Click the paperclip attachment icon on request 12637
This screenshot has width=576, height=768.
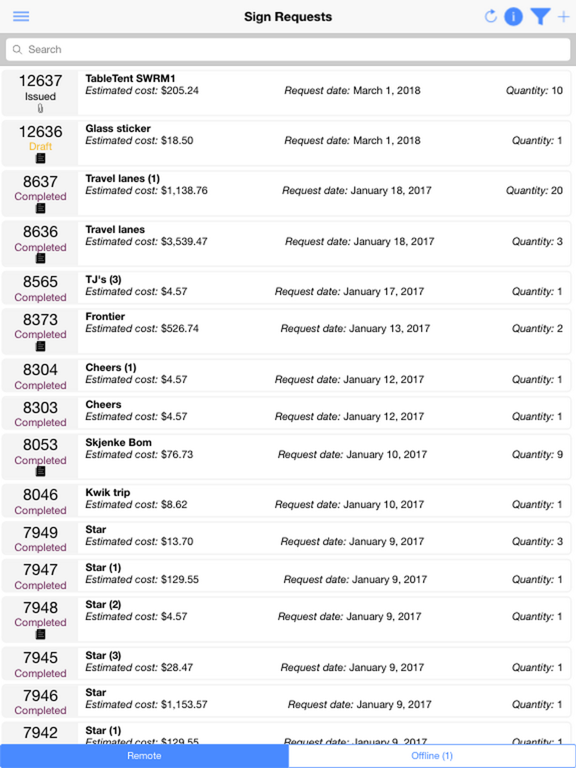41,108
